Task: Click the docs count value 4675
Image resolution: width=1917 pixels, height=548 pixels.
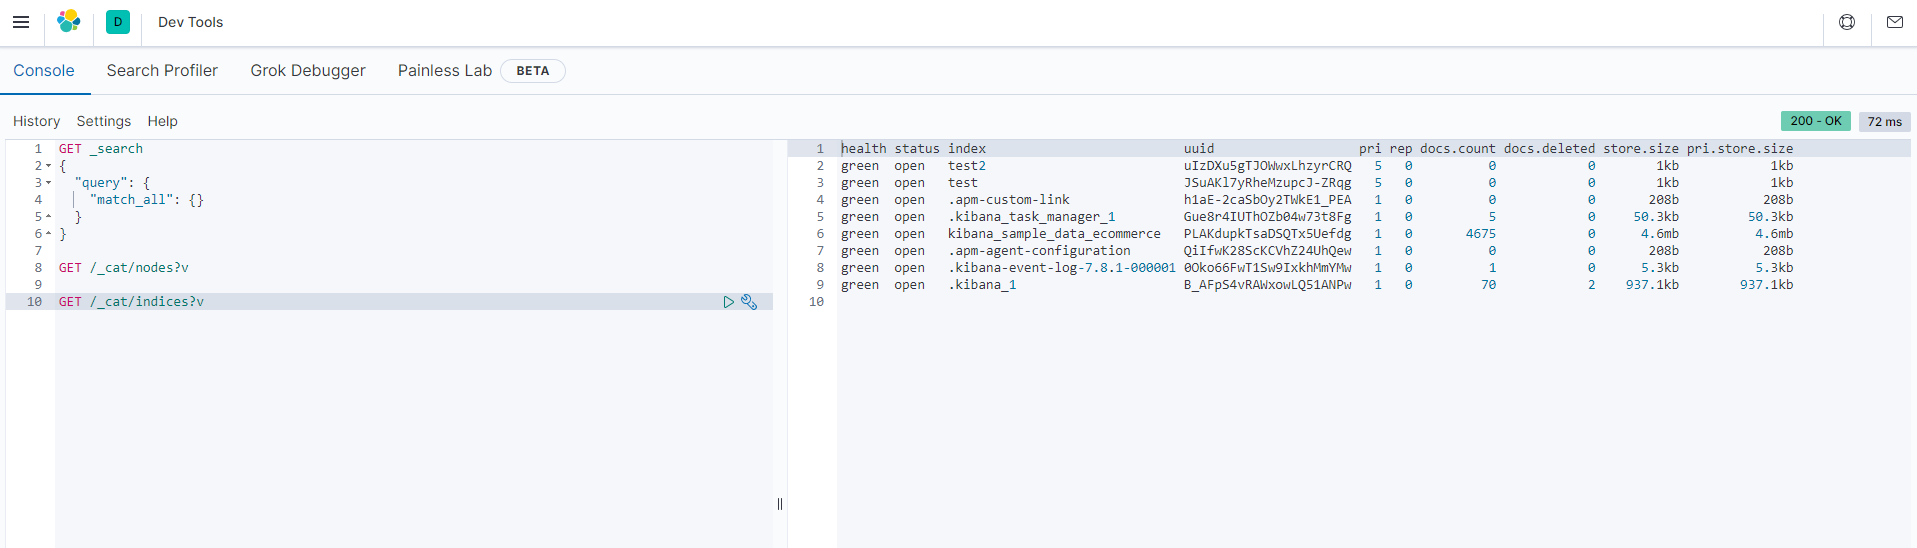Action: point(1481,234)
